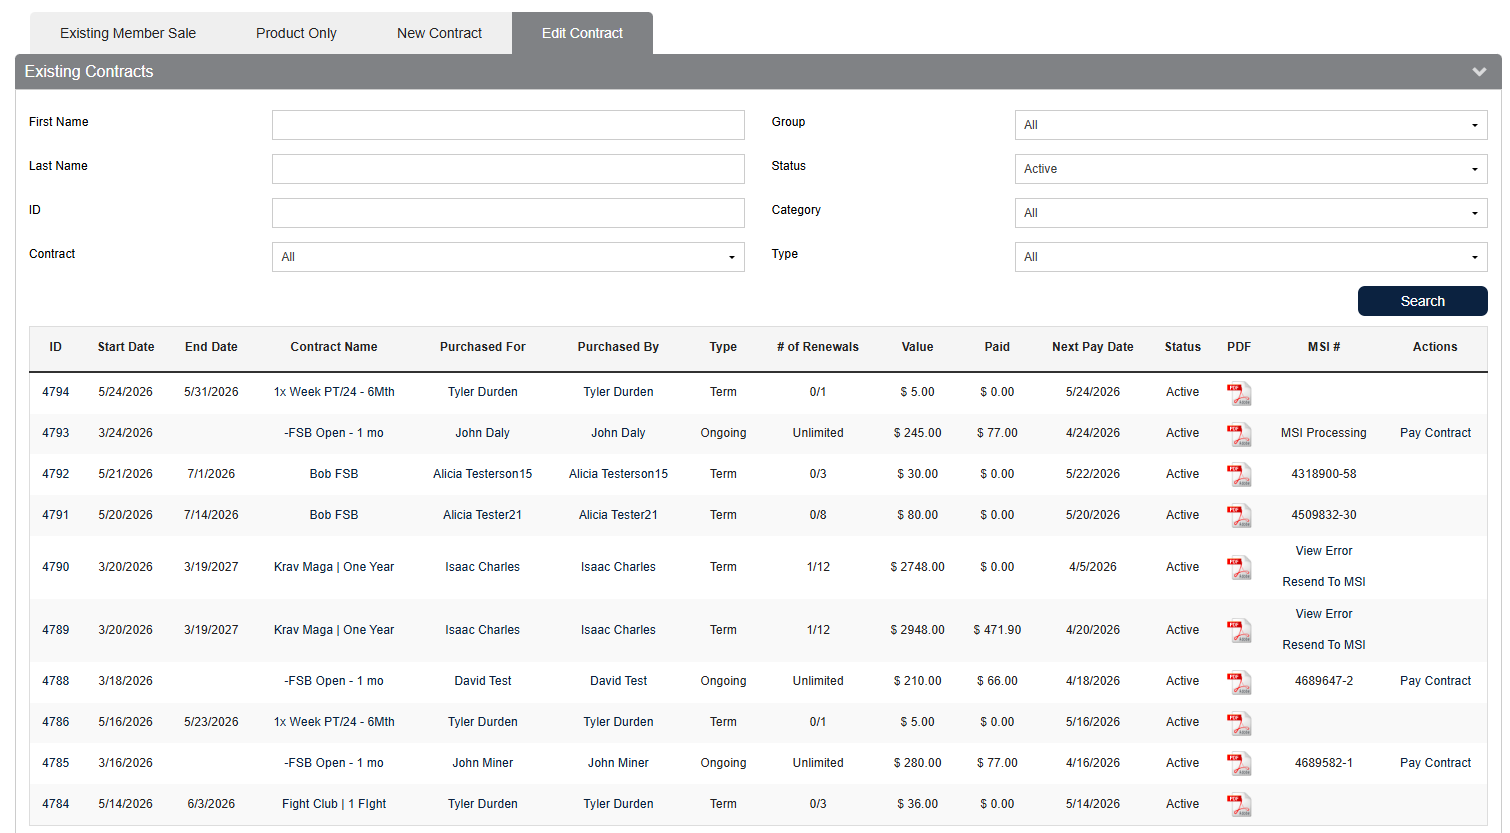Open PDF icon for contract 4794
Image resolution: width=1510 pixels, height=833 pixels.
1239,393
